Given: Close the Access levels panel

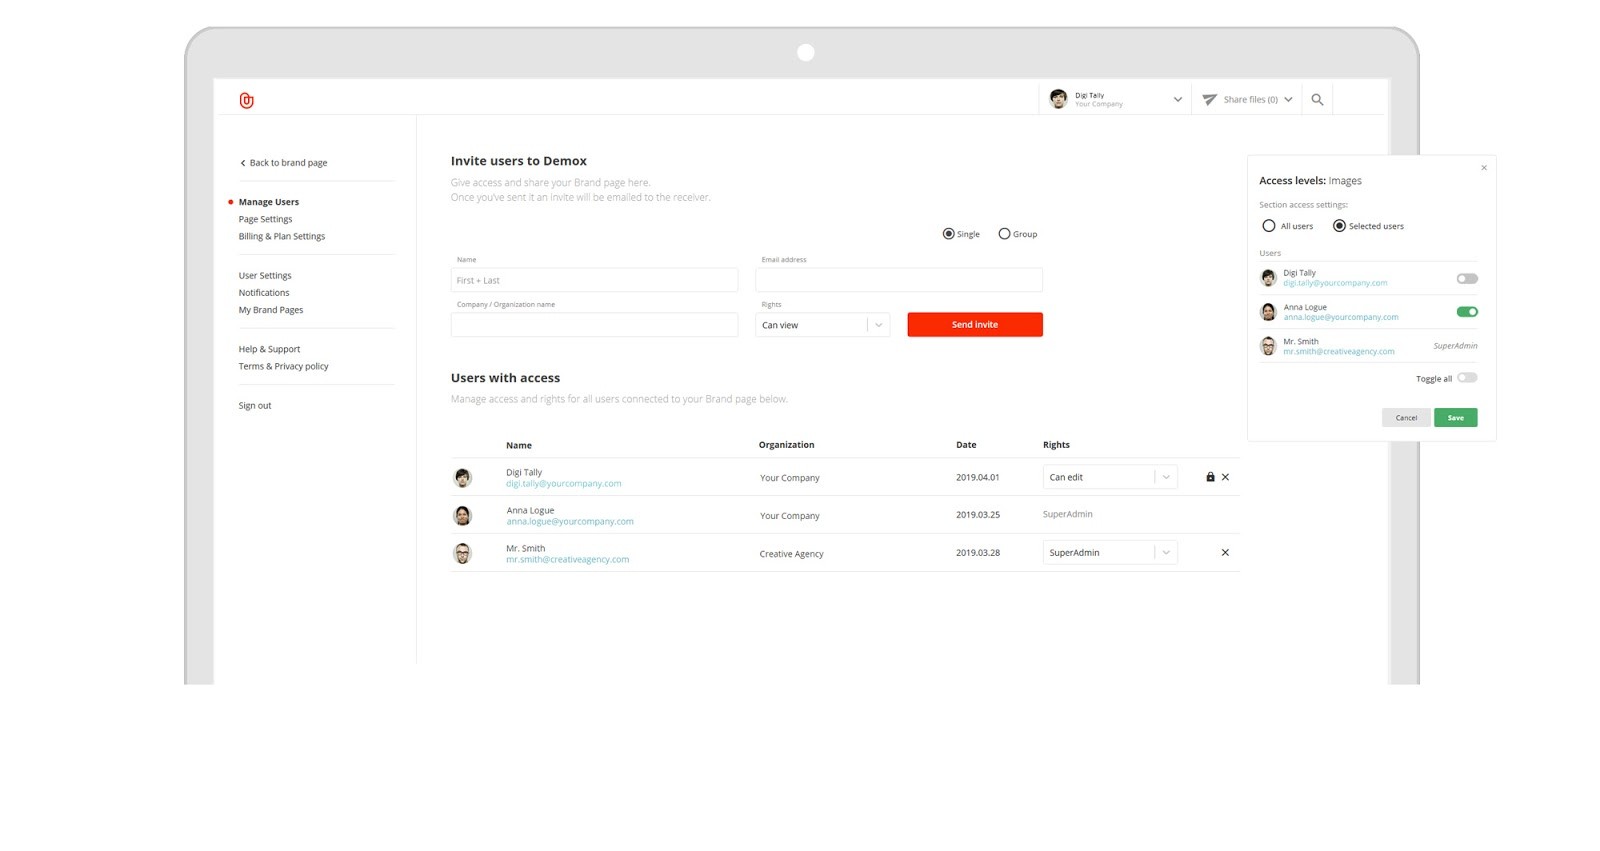Looking at the screenshot, I should [x=1484, y=168].
